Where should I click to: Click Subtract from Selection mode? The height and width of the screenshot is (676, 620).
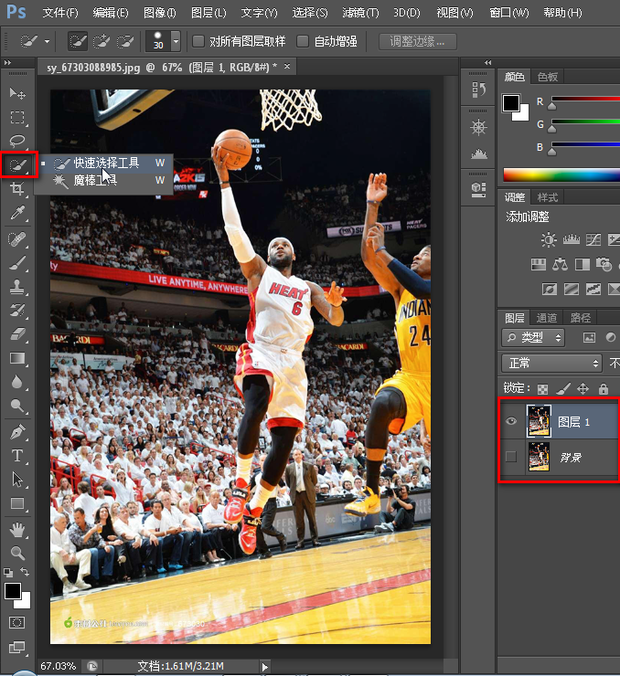[125, 42]
